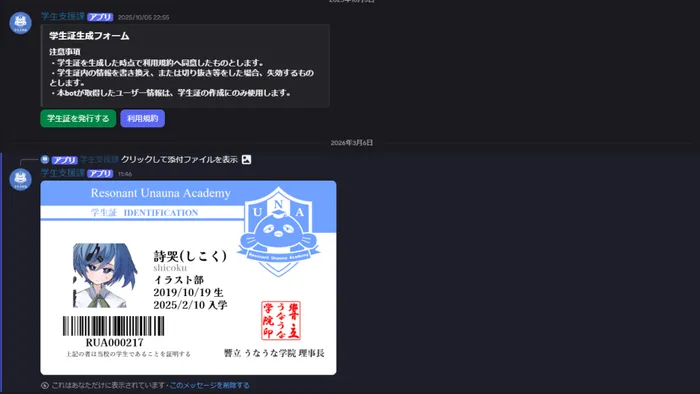Click the 学生支援課 name in the reply preview
Screen dimensions: 700x394
pos(99,159)
